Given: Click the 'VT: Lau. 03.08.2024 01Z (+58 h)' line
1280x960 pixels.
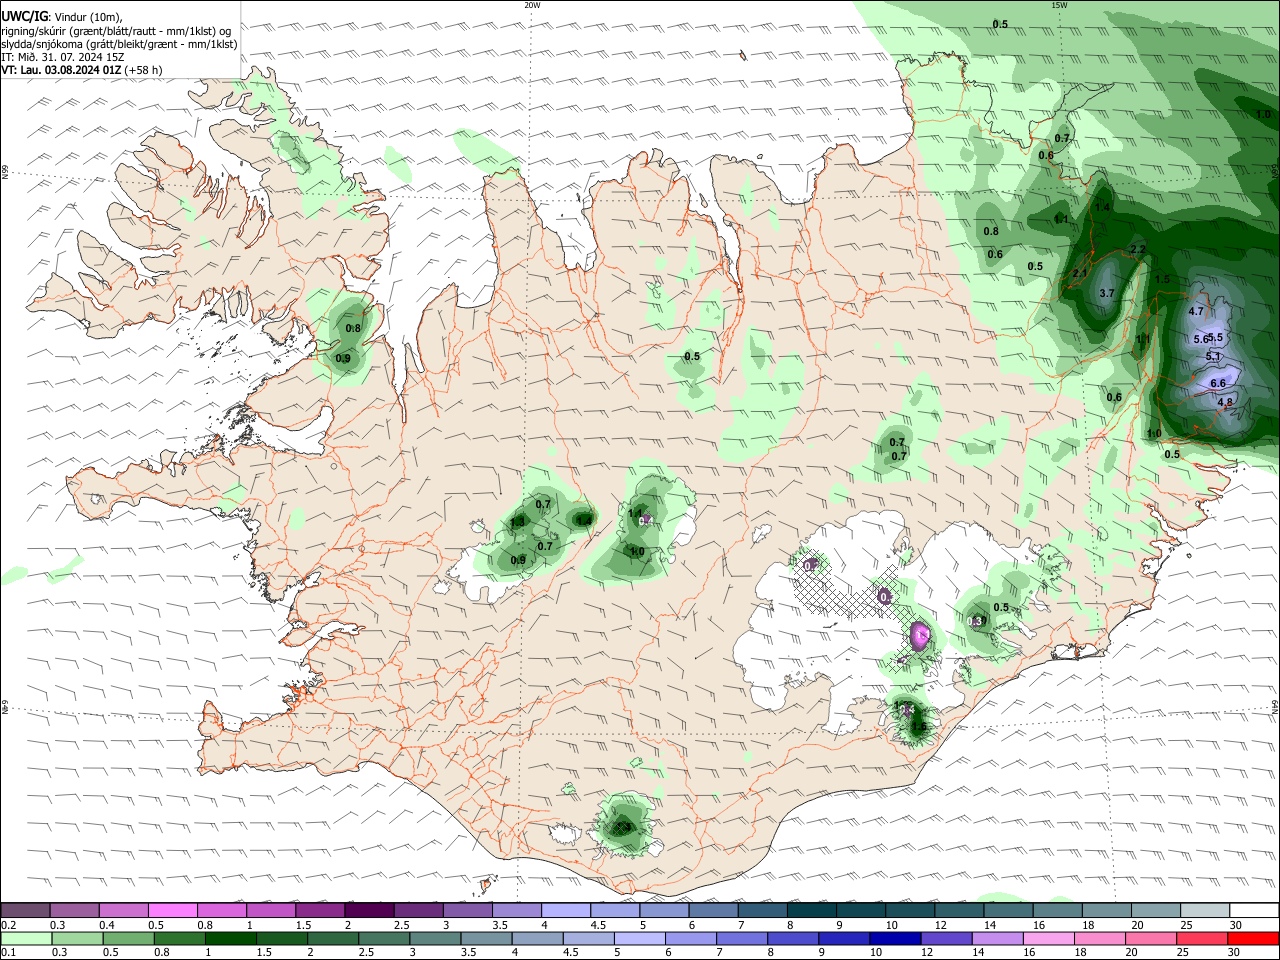Looking at the screenshot, I should (82, 70).
